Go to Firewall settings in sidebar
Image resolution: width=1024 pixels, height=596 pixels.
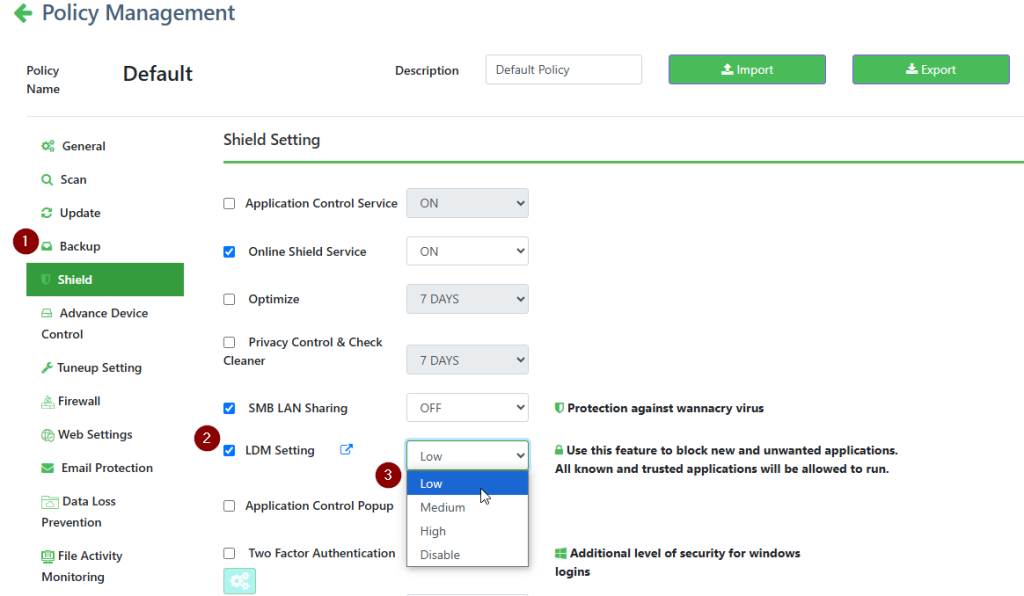[79, 401]
